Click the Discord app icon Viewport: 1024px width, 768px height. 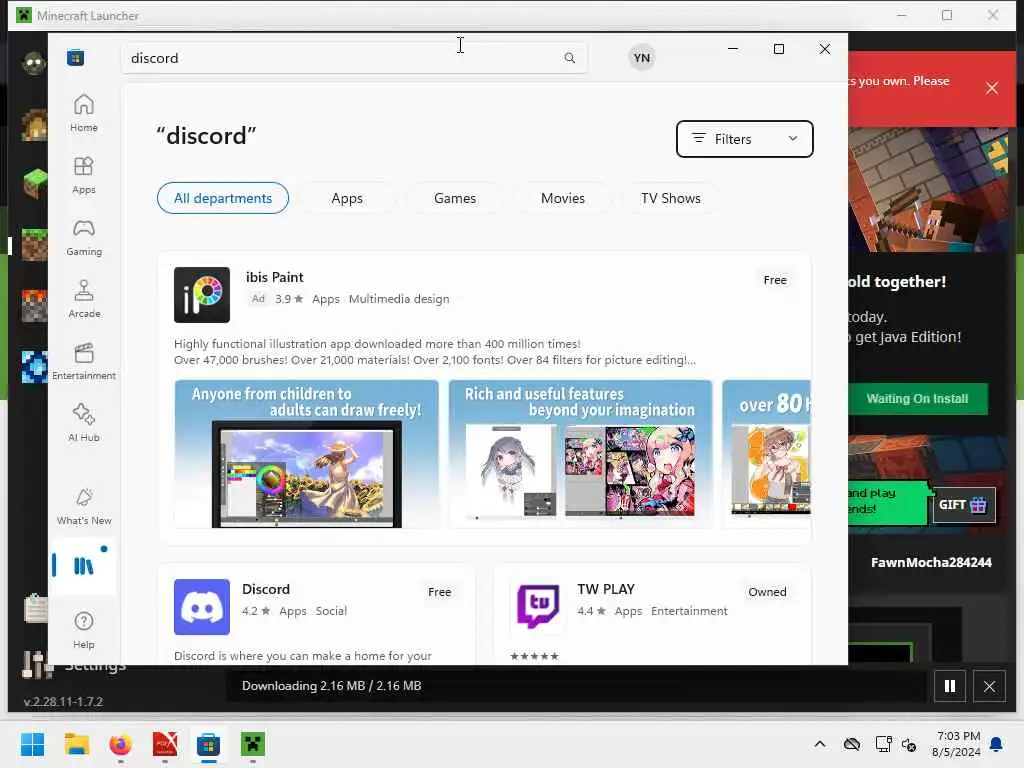click(202, 607)
